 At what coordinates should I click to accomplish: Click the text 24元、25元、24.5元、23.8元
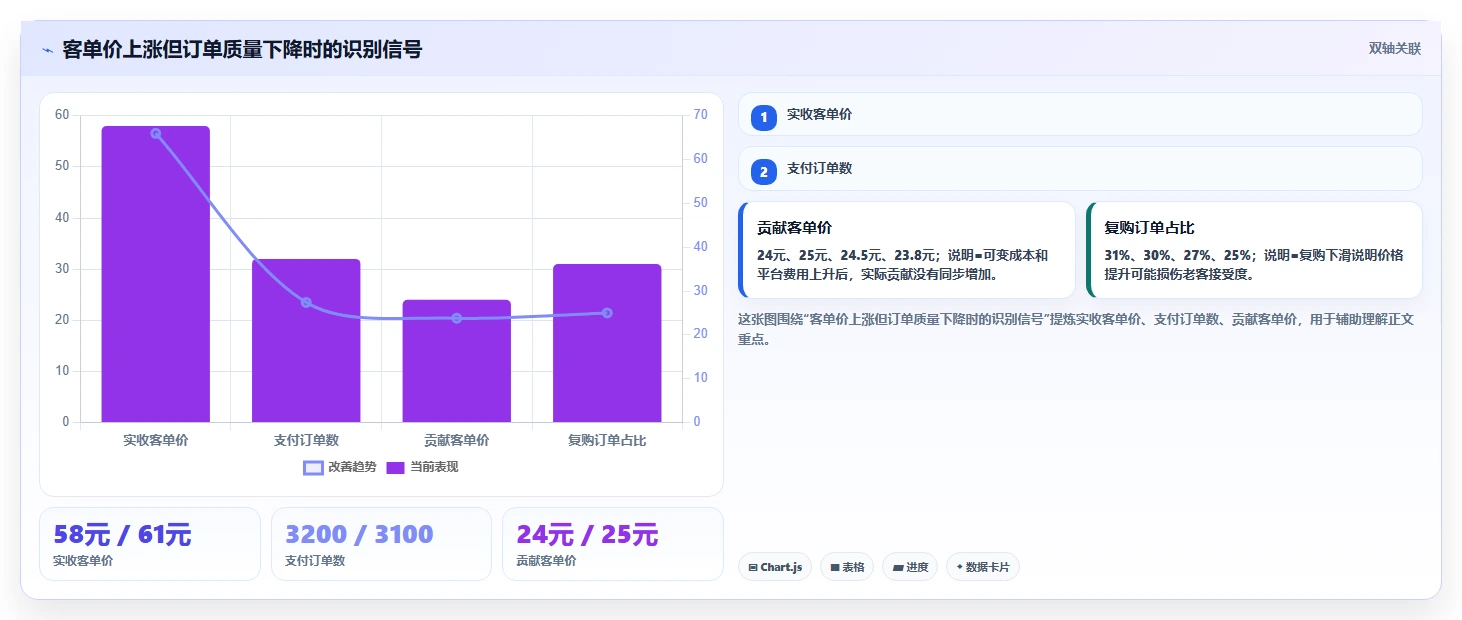click(x=846, y=255)
